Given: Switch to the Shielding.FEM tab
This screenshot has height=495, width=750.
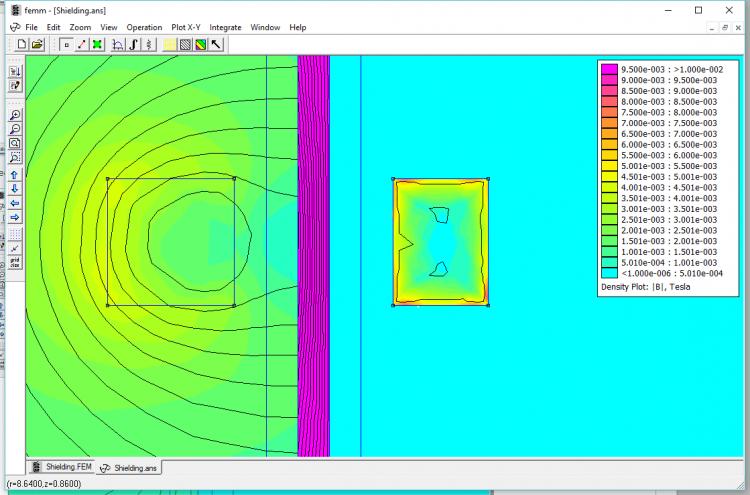Looking at the screenshot, I should pos(63,467).
